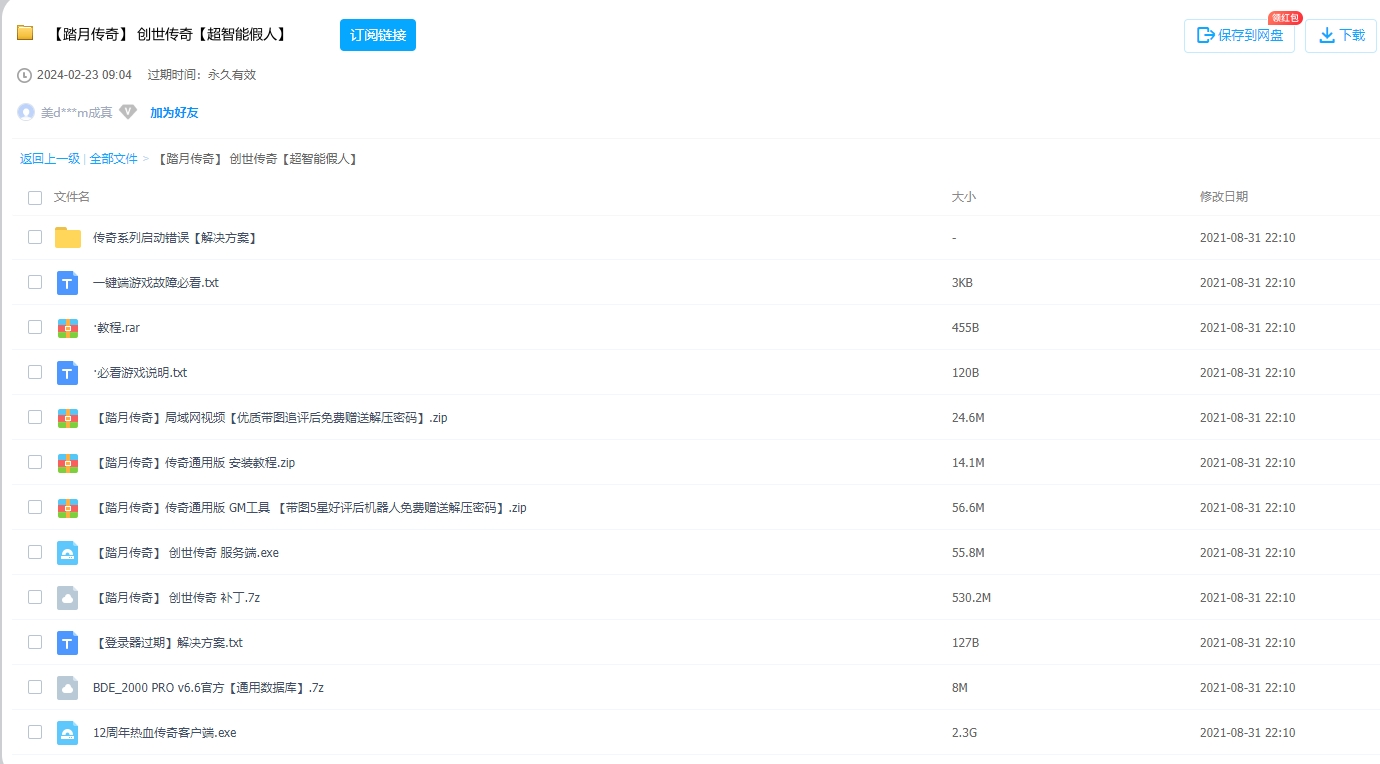1380x764 pixels.
Task: Click the 下载 button
Action: (x=1341, y=36)
